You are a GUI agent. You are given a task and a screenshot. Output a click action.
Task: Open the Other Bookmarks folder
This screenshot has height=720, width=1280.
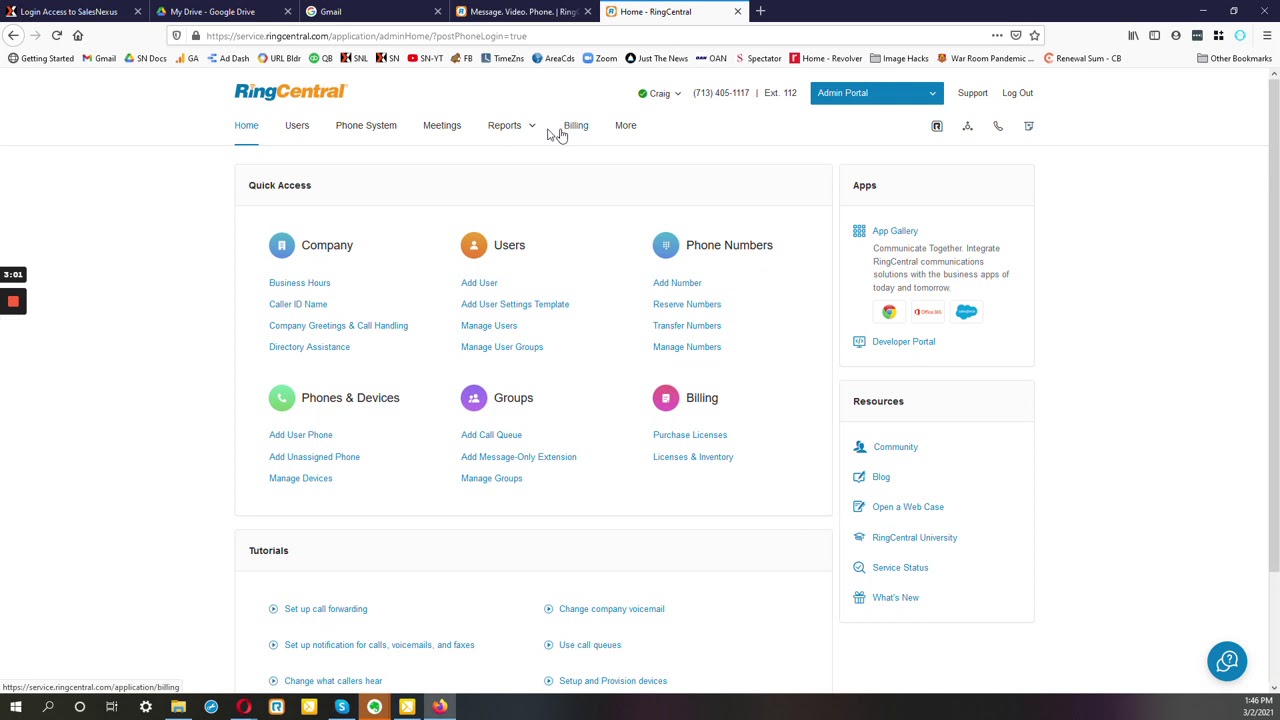[x=1234, y=58]
